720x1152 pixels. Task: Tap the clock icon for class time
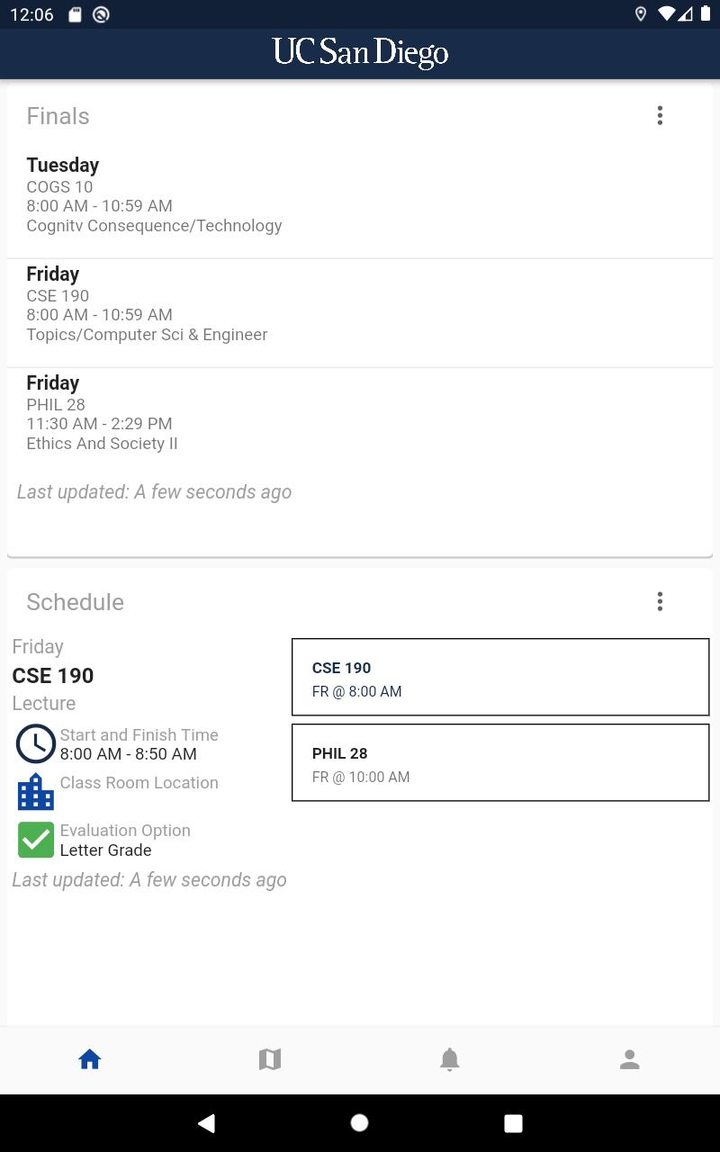(36, 744)
